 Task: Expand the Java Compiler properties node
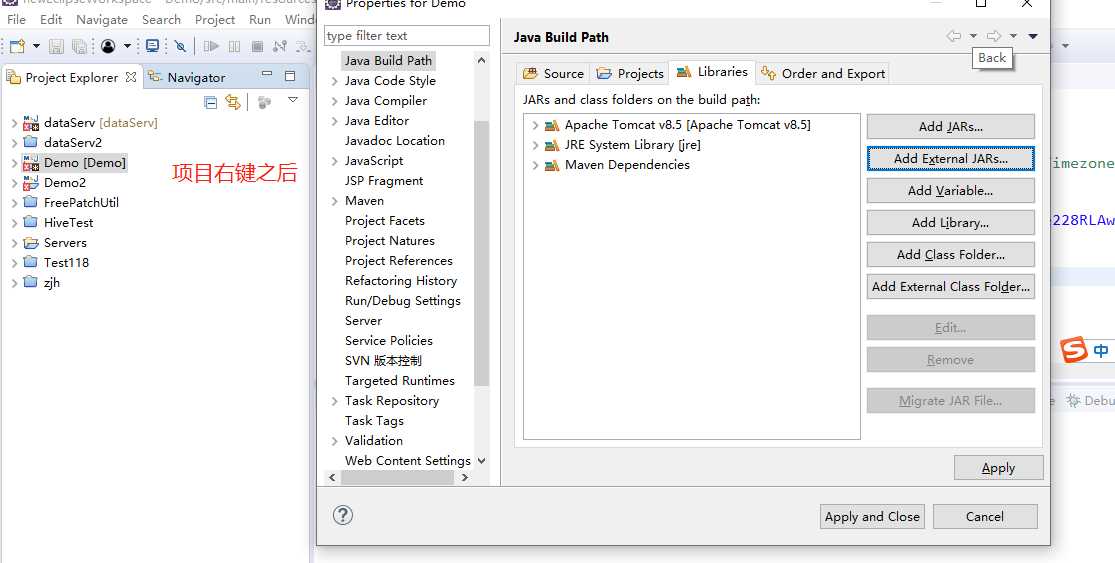pyautogui.click(x=334, y=101)
